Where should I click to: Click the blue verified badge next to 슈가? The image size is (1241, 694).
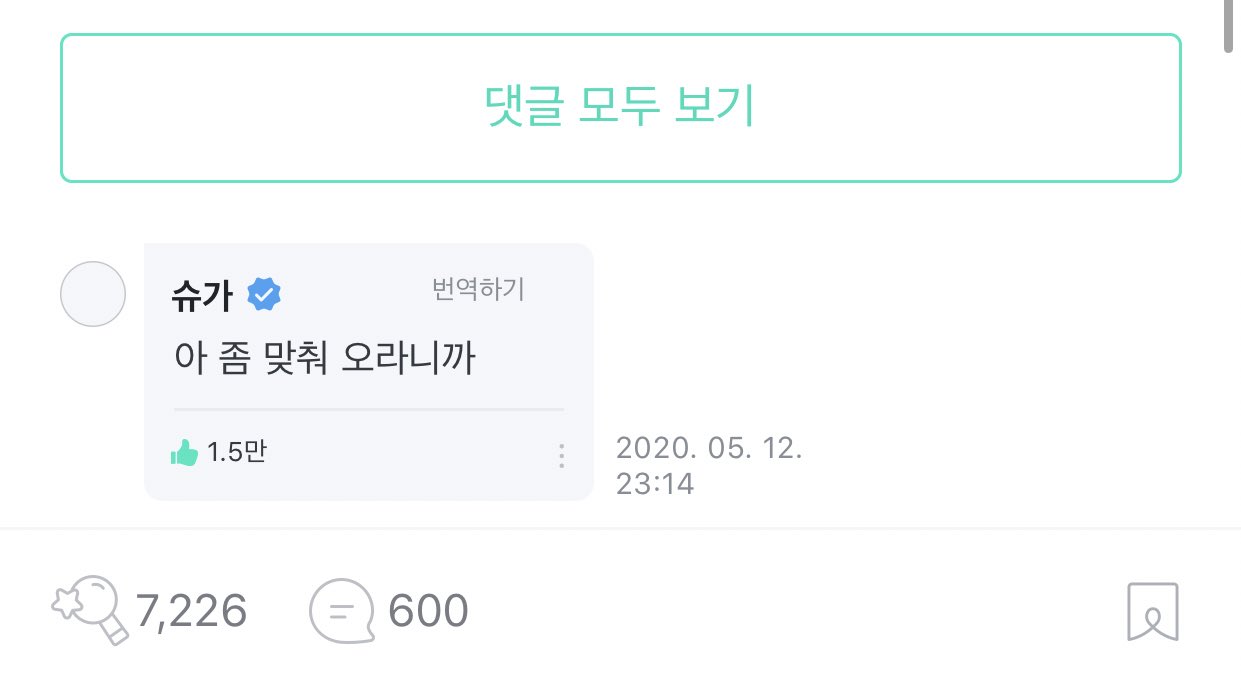click(264, 294)
